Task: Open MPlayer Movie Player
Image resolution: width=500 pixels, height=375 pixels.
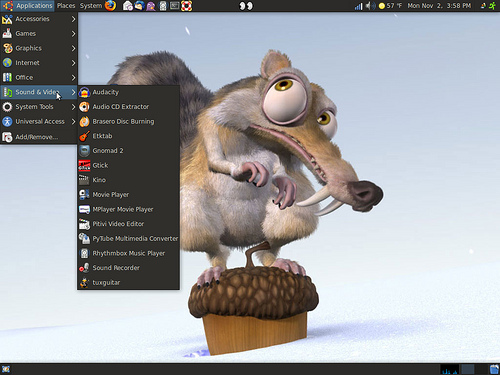Action: pyautogui.click(x=129, y=209)
